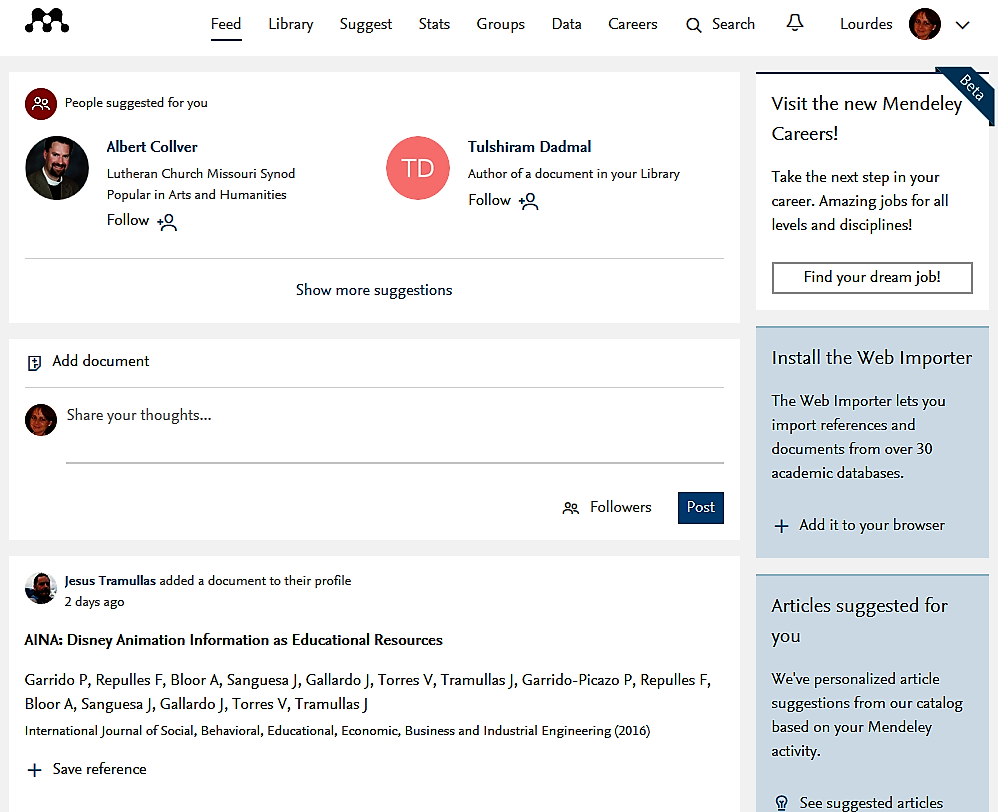Open the Feed tab
The image size is (998, 812).
click(226, 24)
